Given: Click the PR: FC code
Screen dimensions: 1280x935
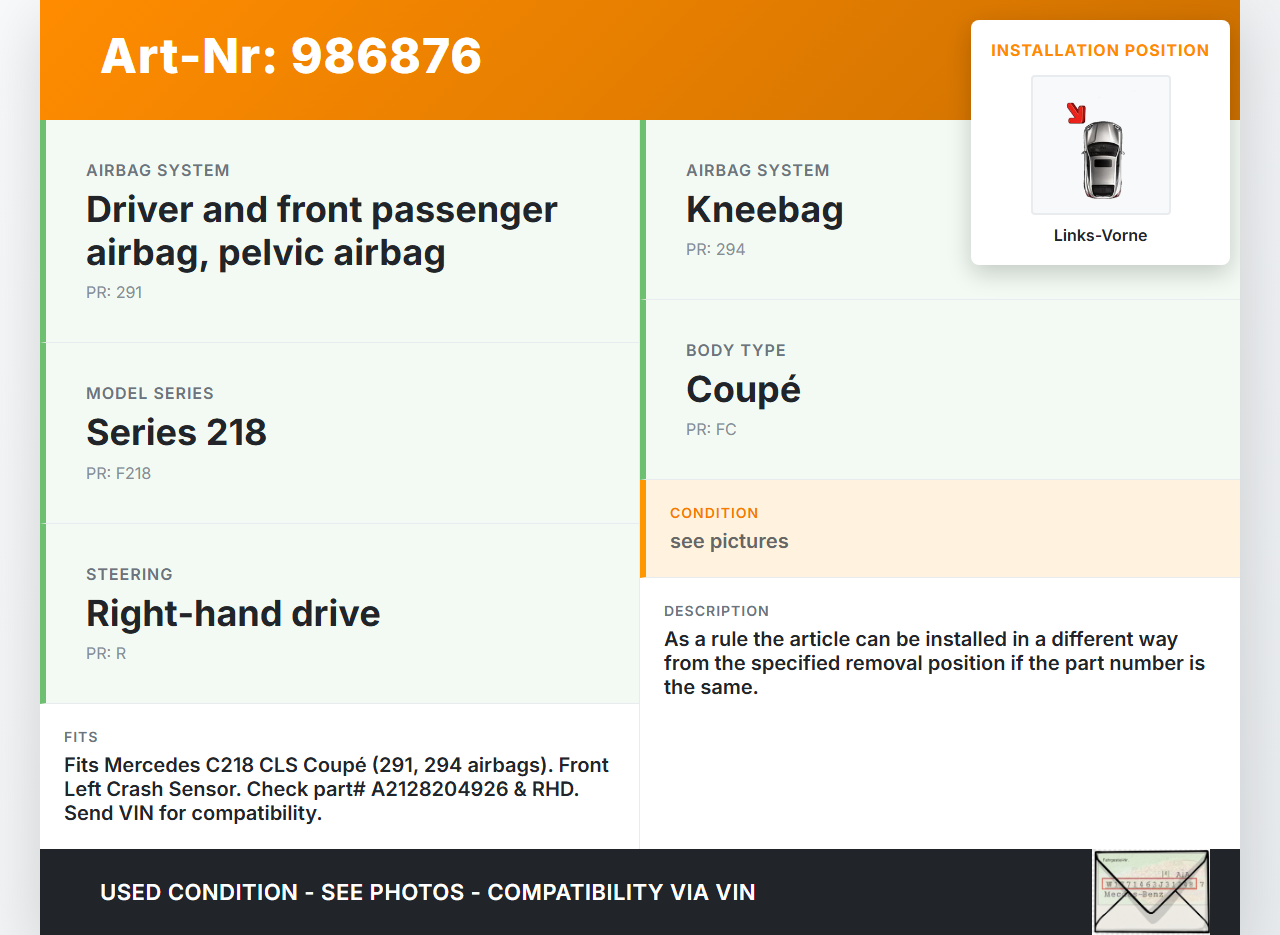Looking at the screenshot, I should [711, 430].
